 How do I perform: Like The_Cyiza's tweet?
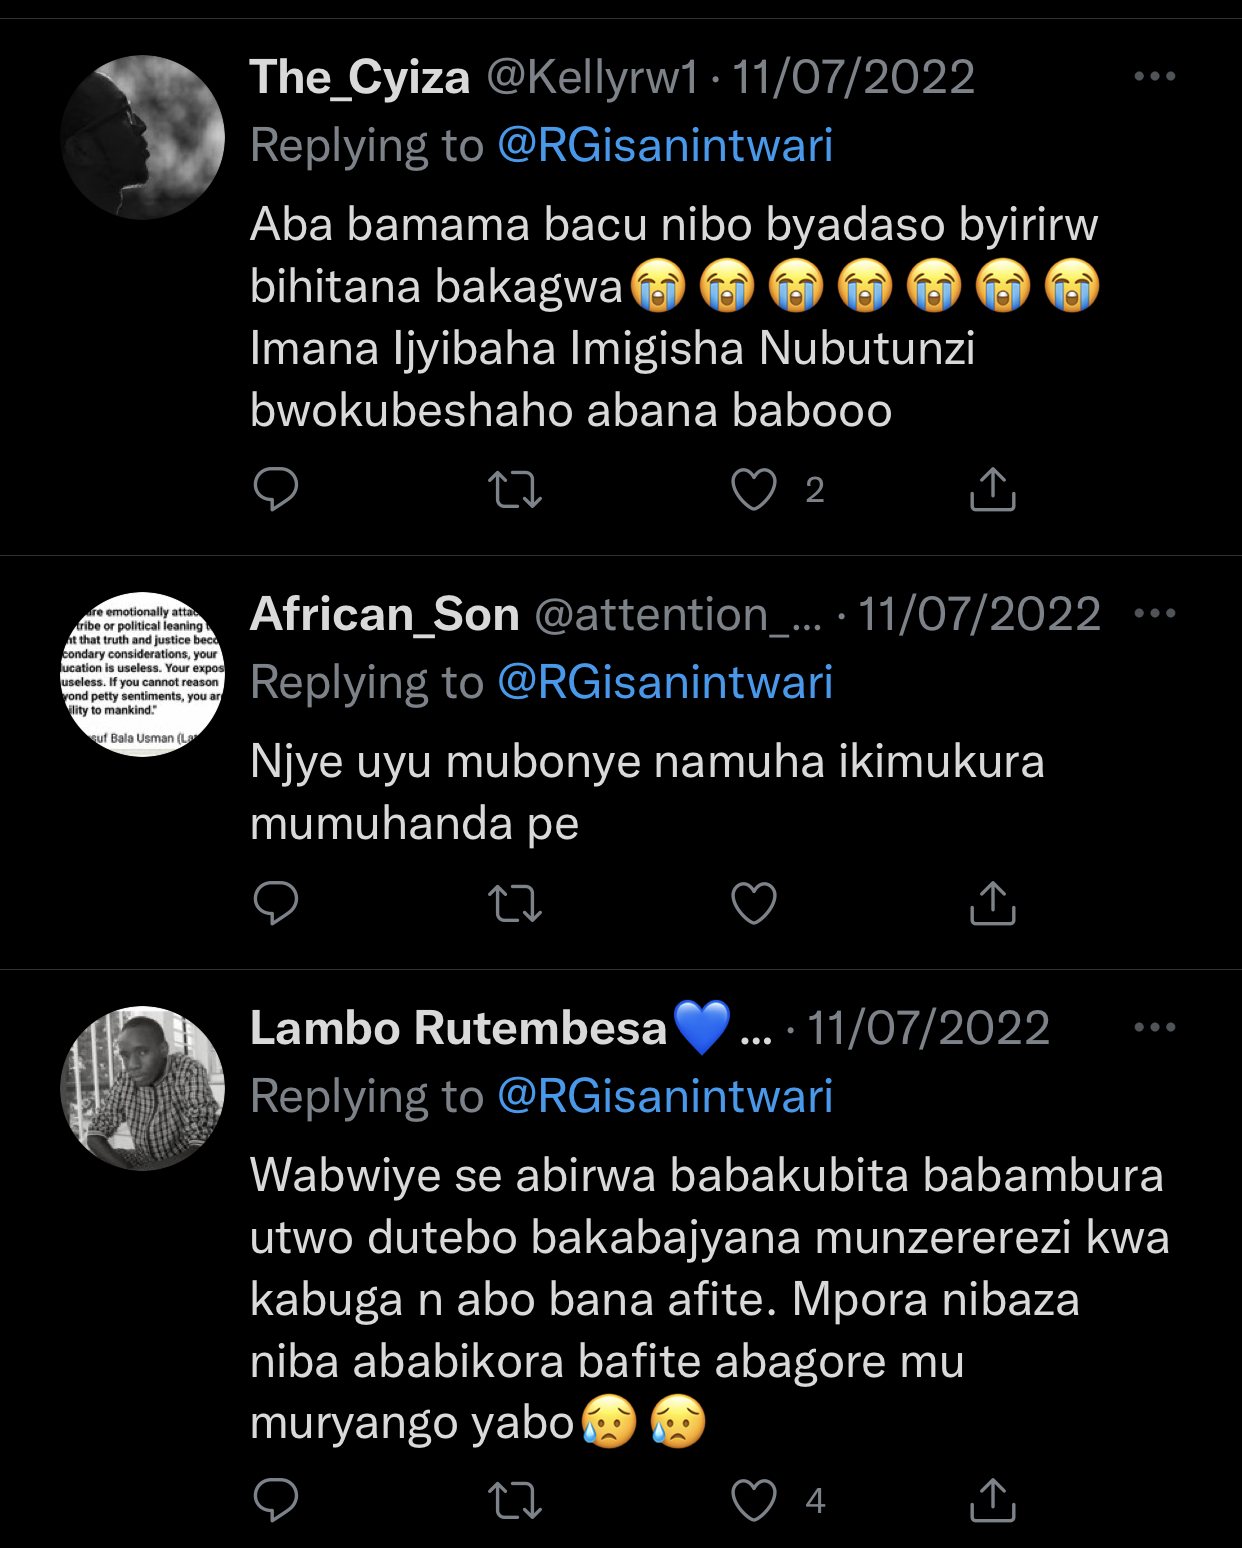coord(754,490)
